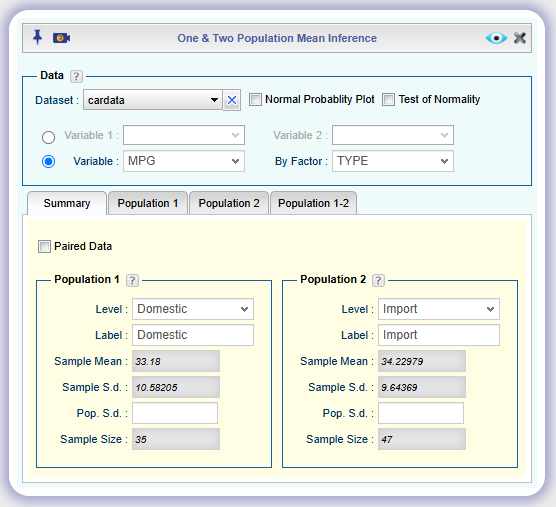Click Population 1 Sample Mean 33.18
Screen dimensions: 556x507
click(x=176, y=361)
